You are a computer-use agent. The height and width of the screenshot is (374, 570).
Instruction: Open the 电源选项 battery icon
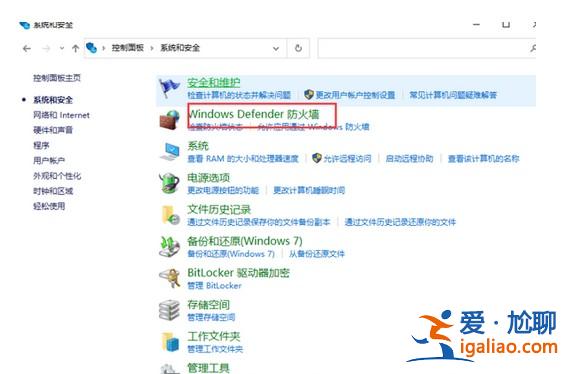point(169,183)
